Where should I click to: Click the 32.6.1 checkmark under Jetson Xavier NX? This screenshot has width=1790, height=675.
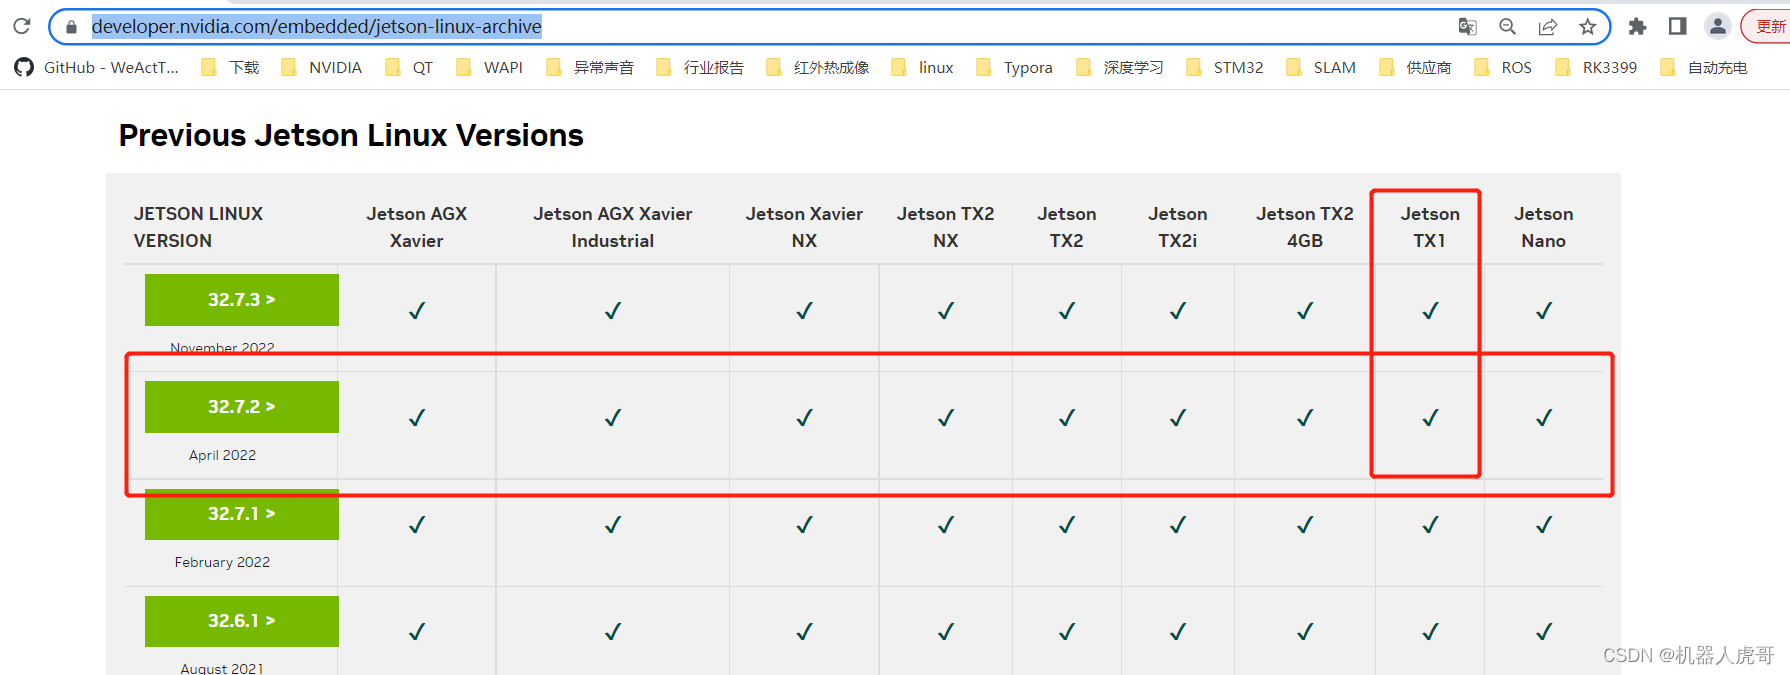[x=804, y=632]
